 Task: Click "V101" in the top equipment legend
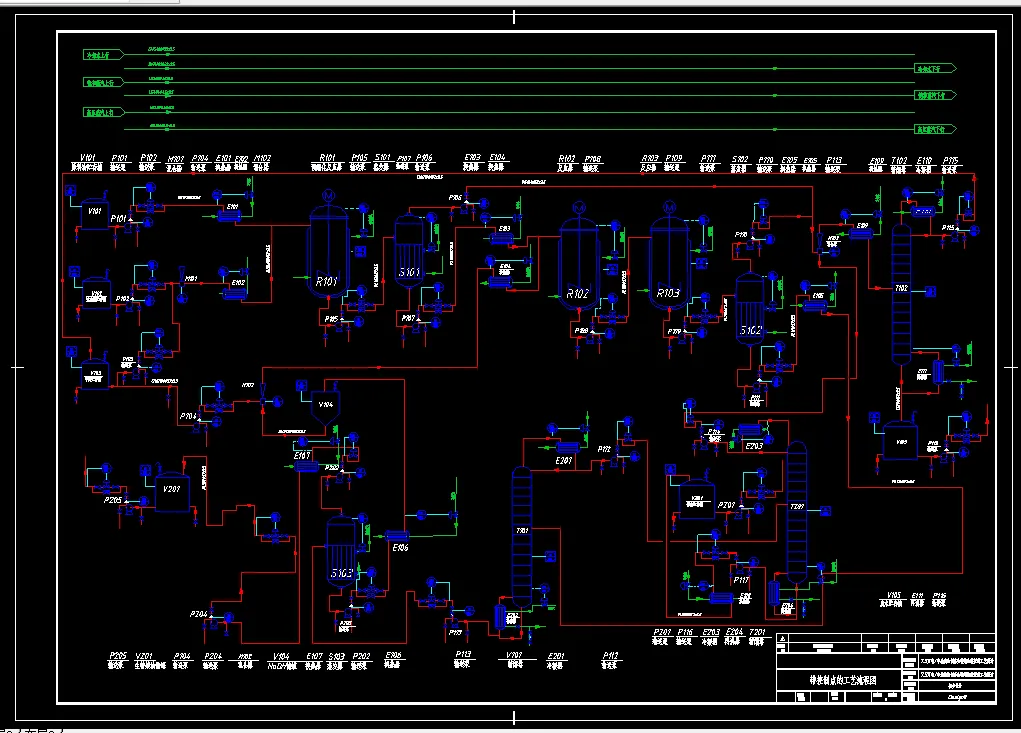[x=88, y=158]
